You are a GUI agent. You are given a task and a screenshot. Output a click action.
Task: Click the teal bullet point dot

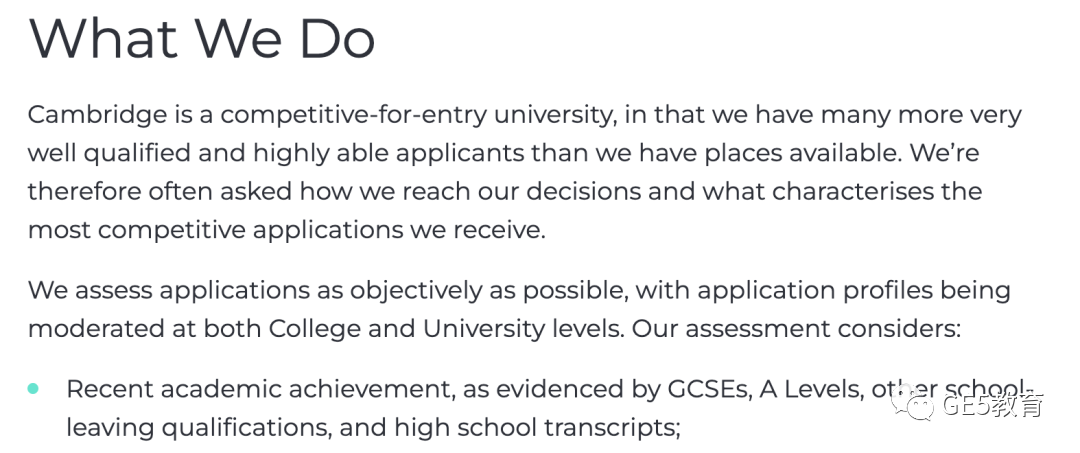pos(33,389)
